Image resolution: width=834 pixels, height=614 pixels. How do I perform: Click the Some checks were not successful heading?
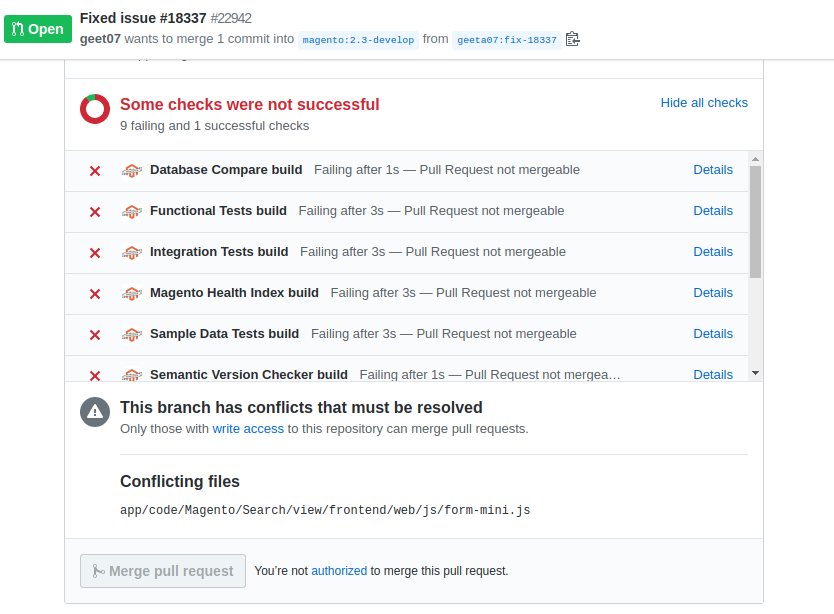click(x=249, y=104)
